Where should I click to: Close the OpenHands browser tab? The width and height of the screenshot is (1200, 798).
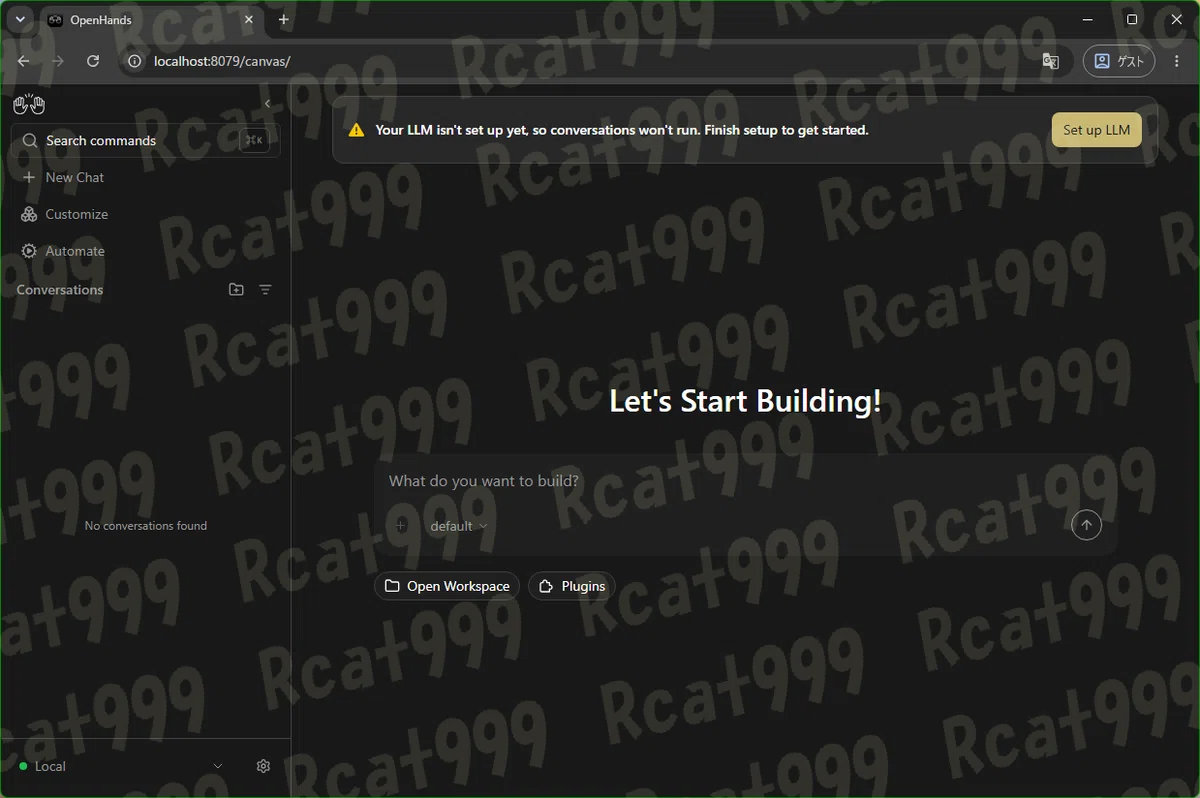[249, 20]
